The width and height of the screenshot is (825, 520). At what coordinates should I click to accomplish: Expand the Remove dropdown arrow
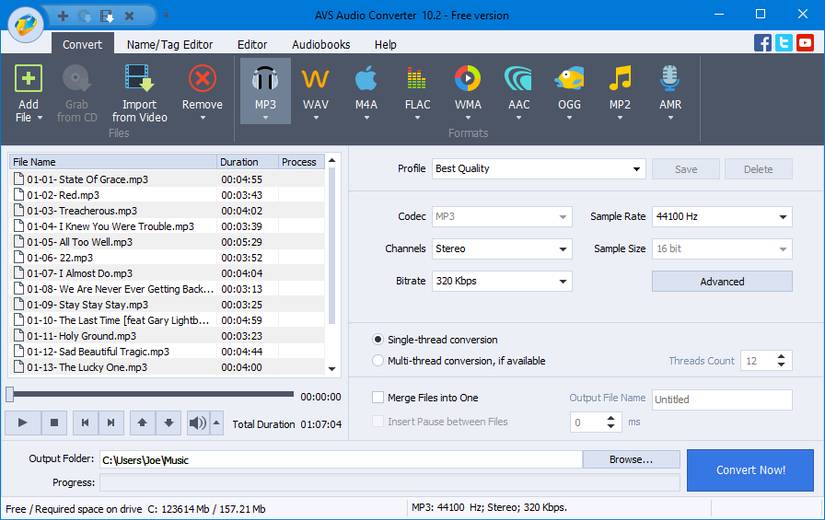point(202,118)
